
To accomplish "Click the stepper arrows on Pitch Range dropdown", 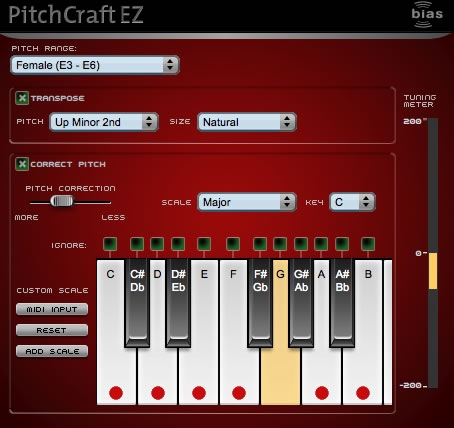I will [170, 65].
